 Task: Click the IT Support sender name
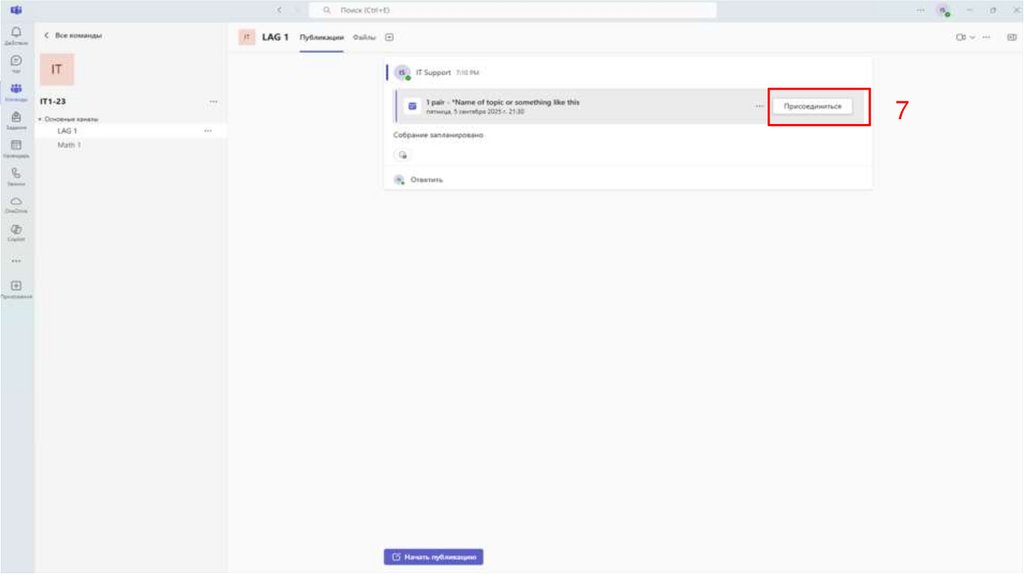pos(433,72)
